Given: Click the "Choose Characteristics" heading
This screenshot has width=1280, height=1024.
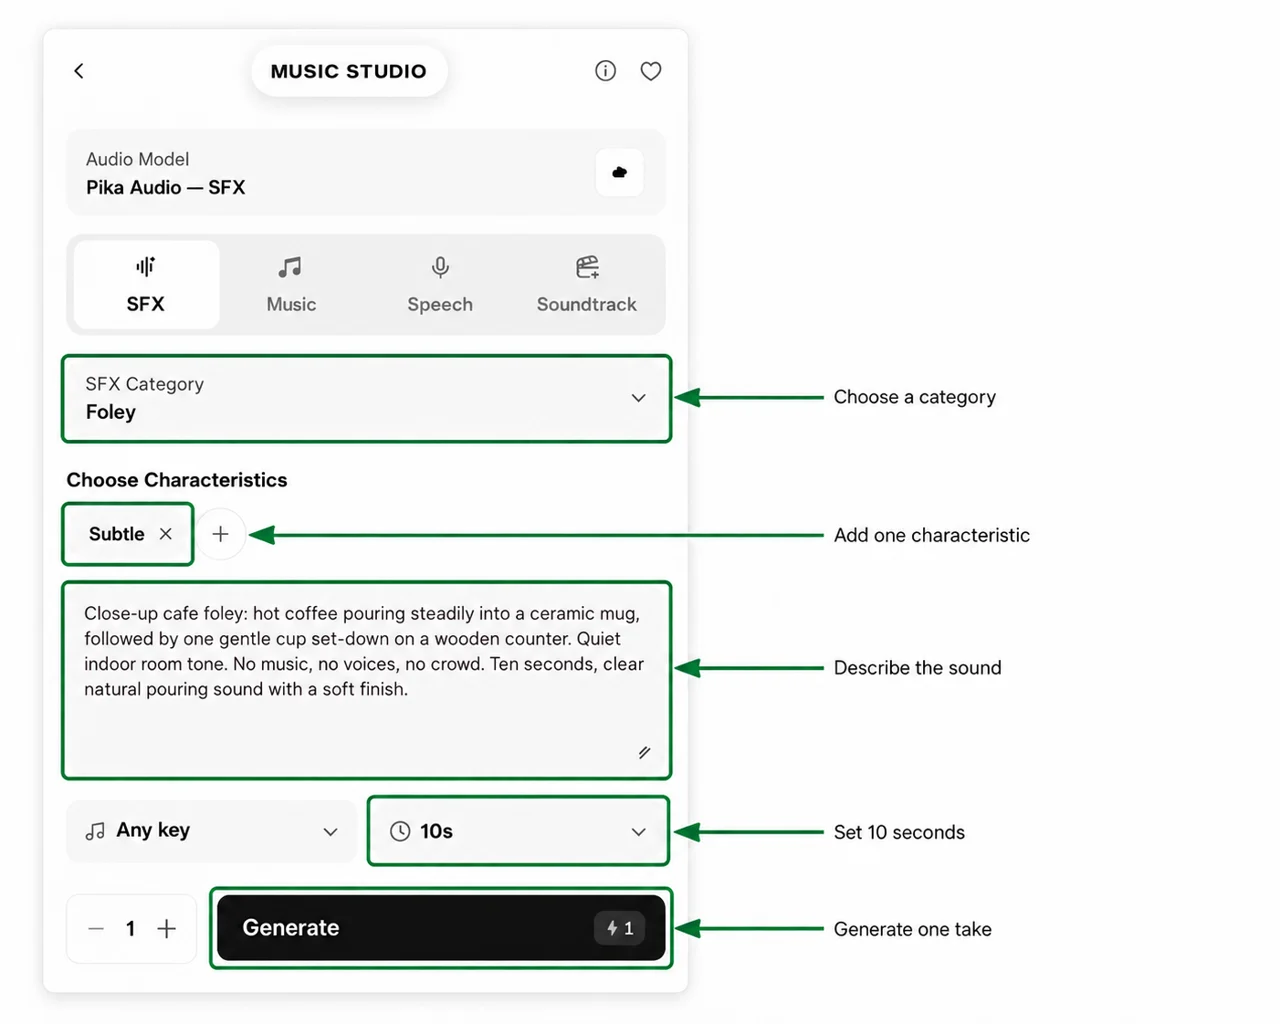Looking at the screenshot, I should (177, 480).
